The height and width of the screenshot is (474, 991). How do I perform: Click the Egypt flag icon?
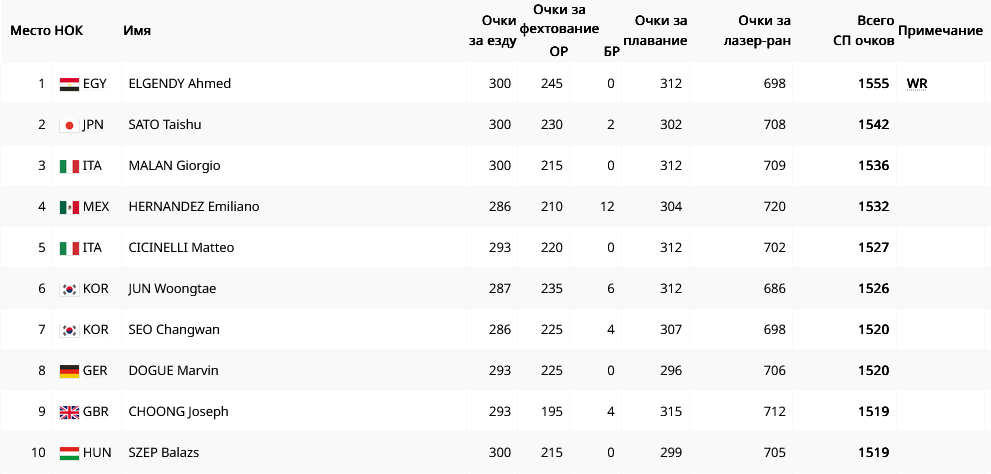[69, 84]
